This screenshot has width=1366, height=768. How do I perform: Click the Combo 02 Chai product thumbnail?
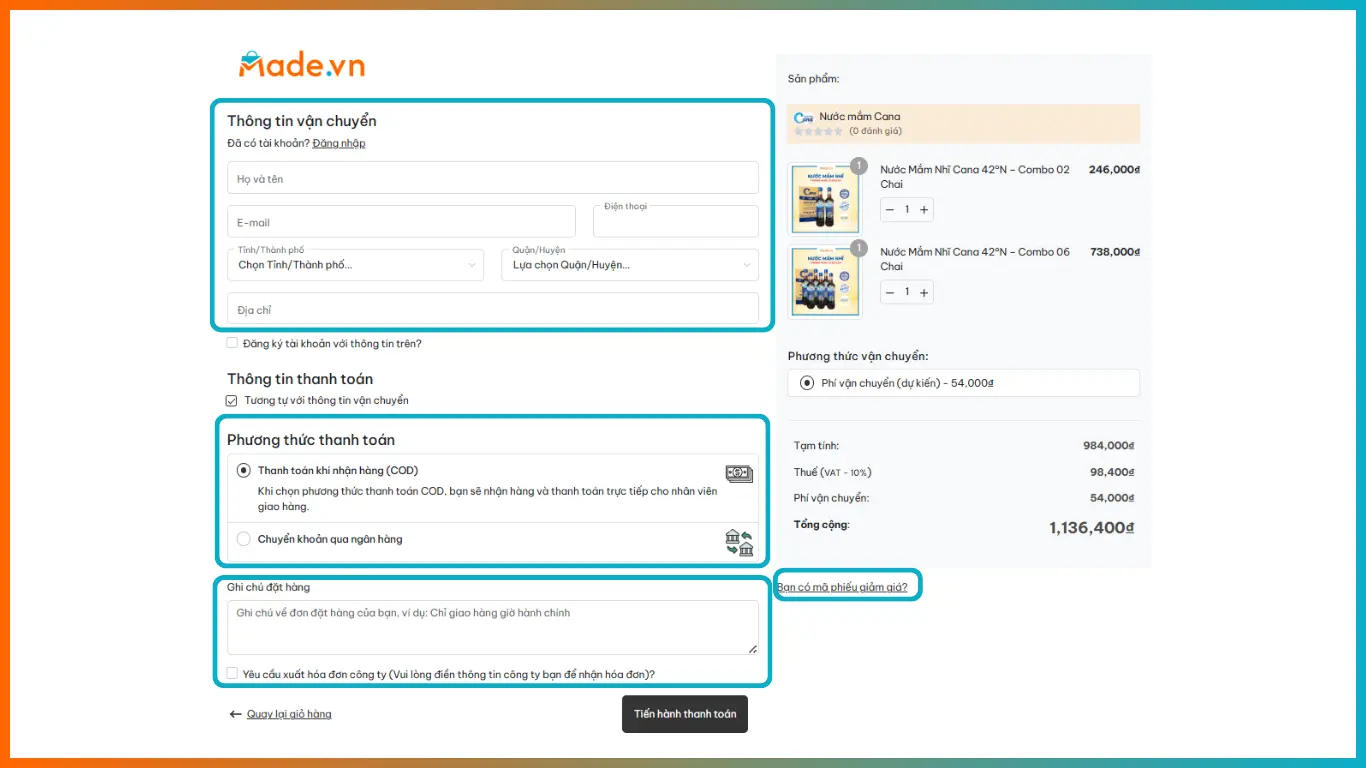point(825,199)
